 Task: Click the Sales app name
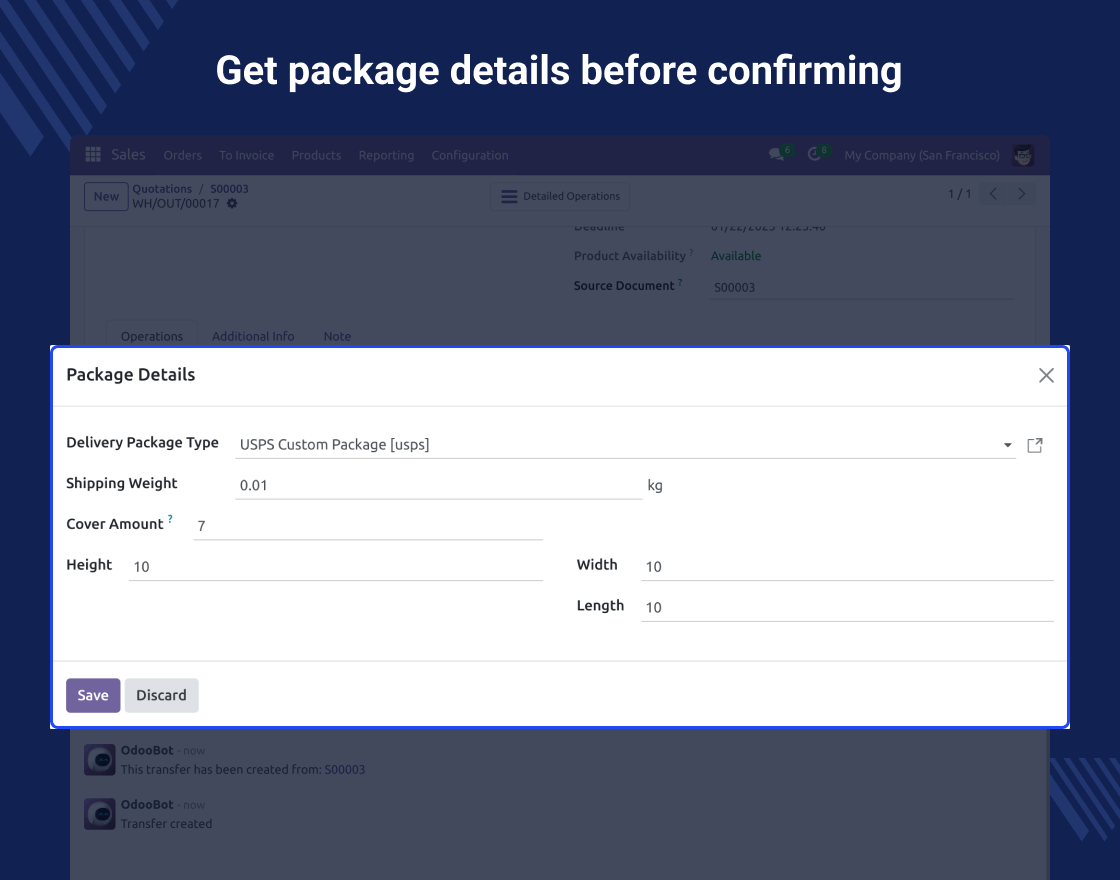click(128, 154)
